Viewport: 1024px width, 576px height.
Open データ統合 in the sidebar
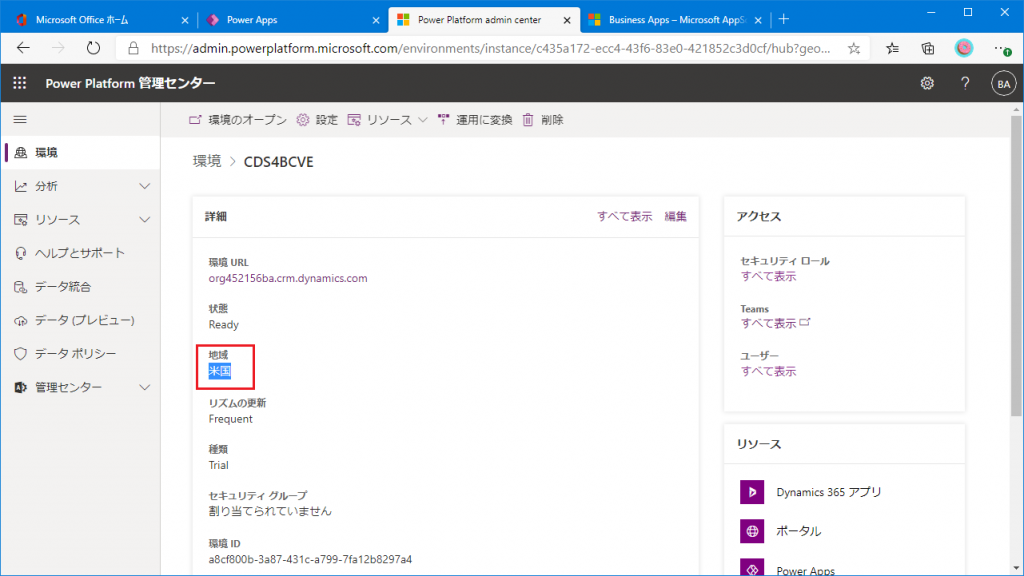(x=81, y=287)
